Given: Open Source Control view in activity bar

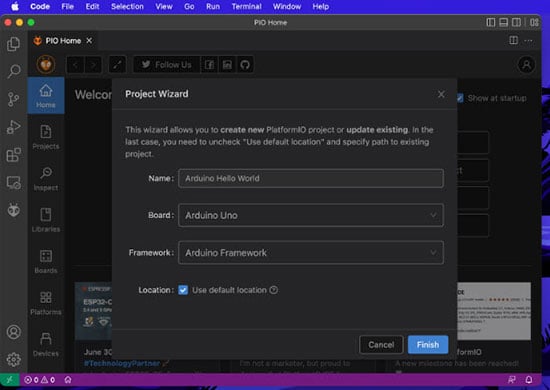Looking at the screenshot, I should click(13, 99).
